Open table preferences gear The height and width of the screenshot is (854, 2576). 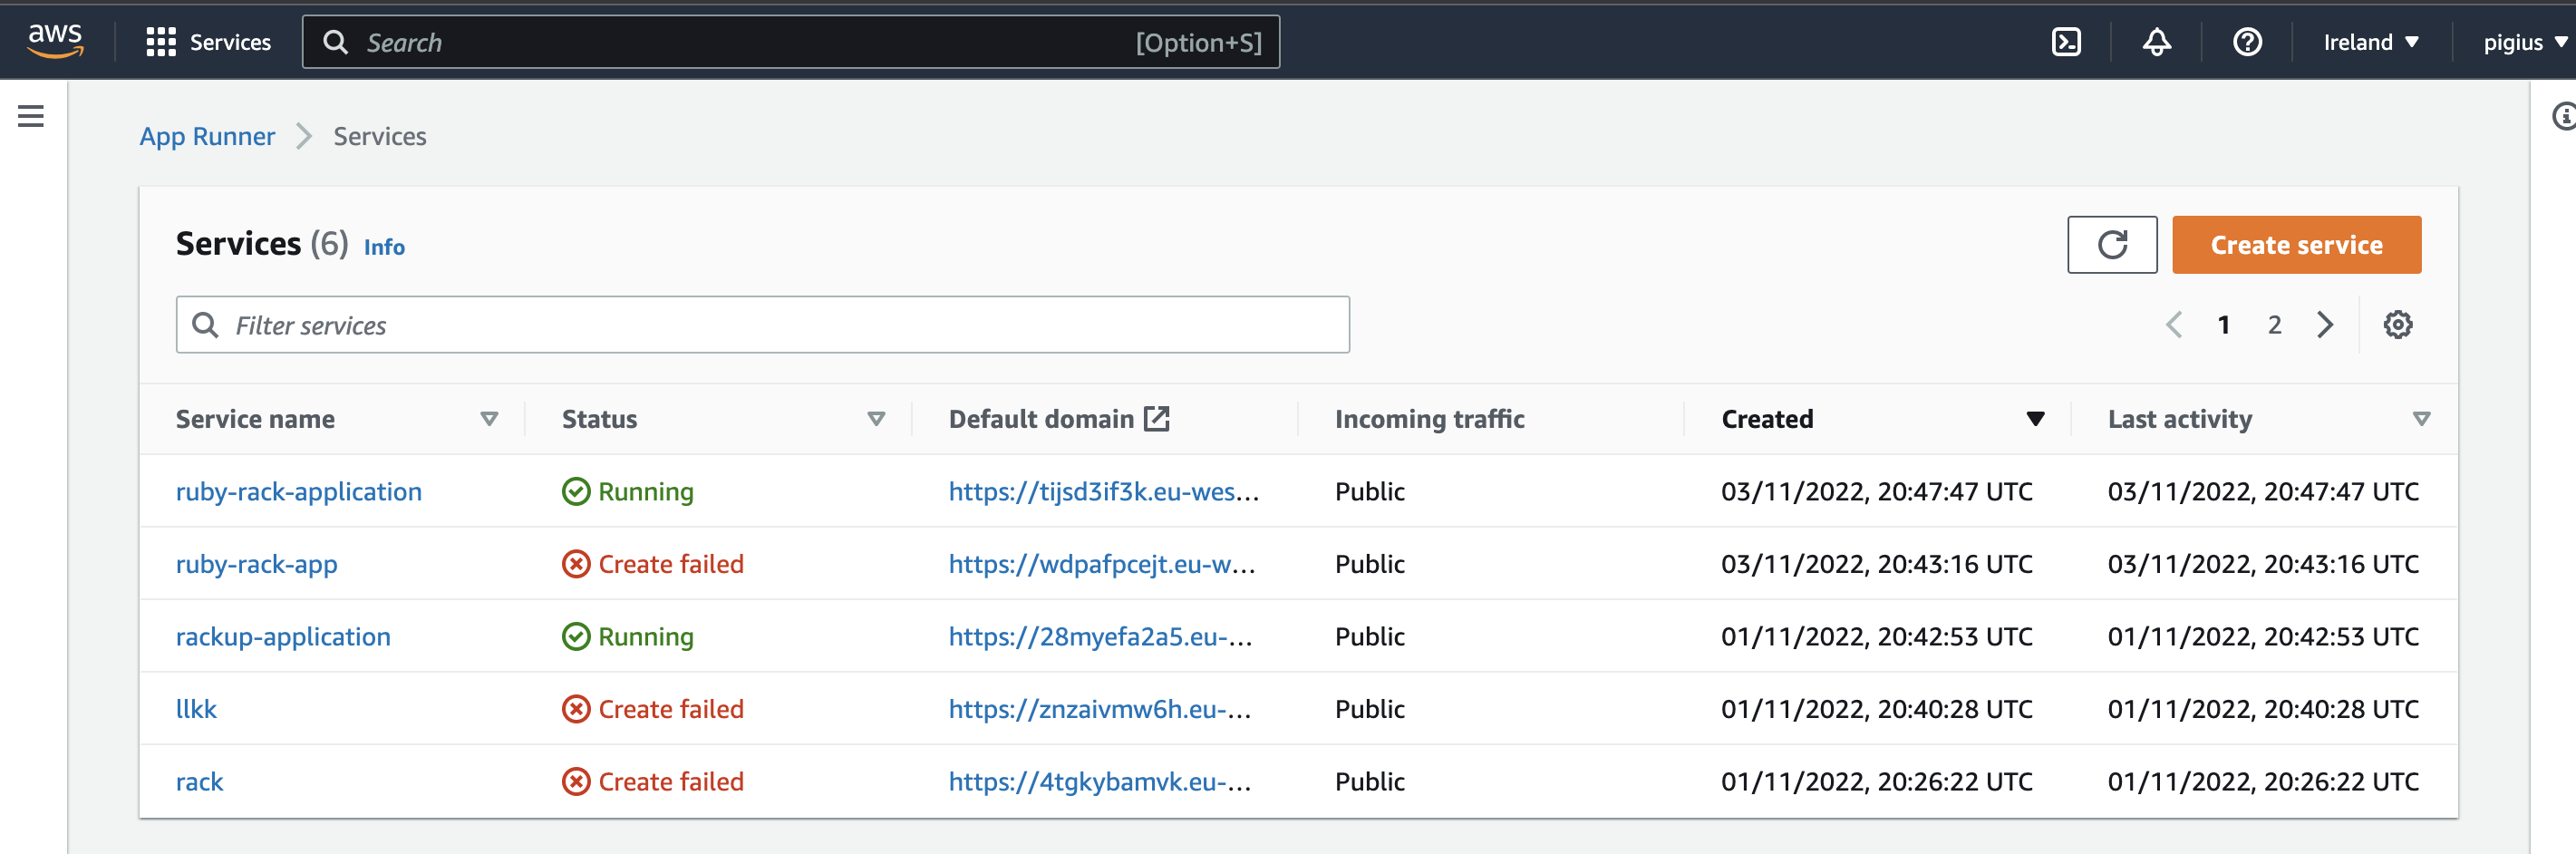point(2397,325)
